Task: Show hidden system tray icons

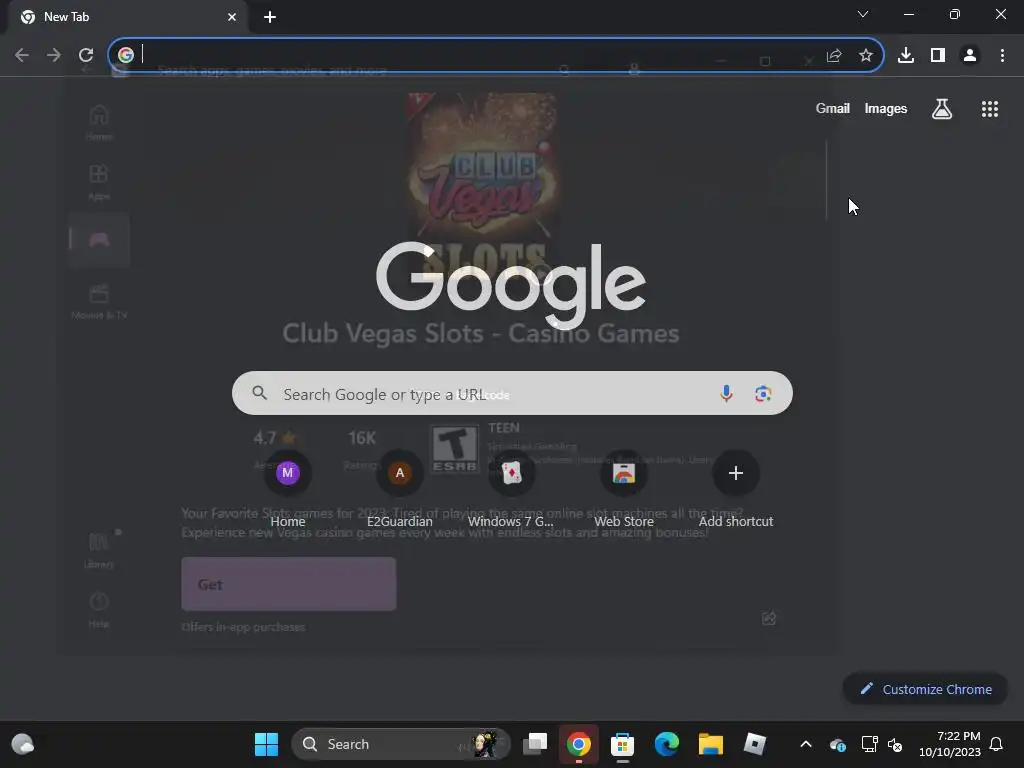Action: click(x=806, y=744)
